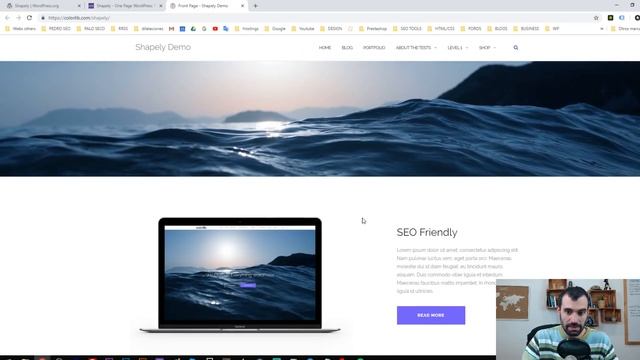
Task: Go to the HOME menu item
Action: point(325,48)
